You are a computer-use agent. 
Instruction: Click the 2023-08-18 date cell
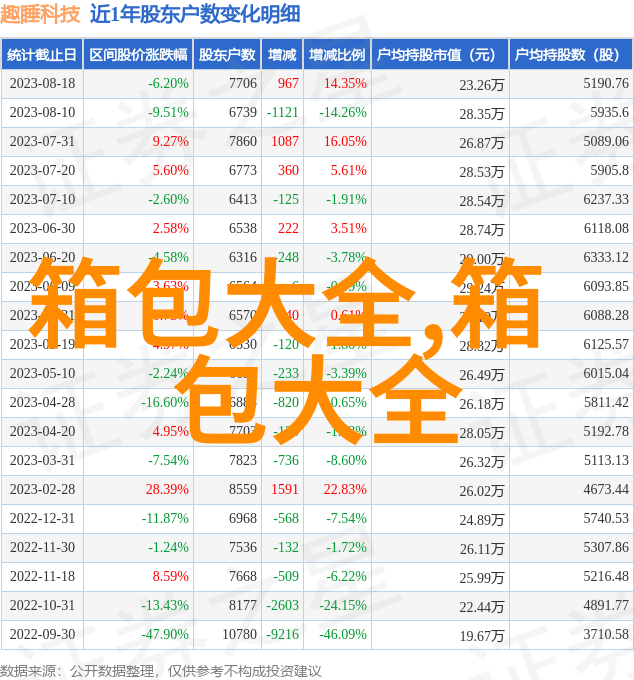[x=42, y=83]
